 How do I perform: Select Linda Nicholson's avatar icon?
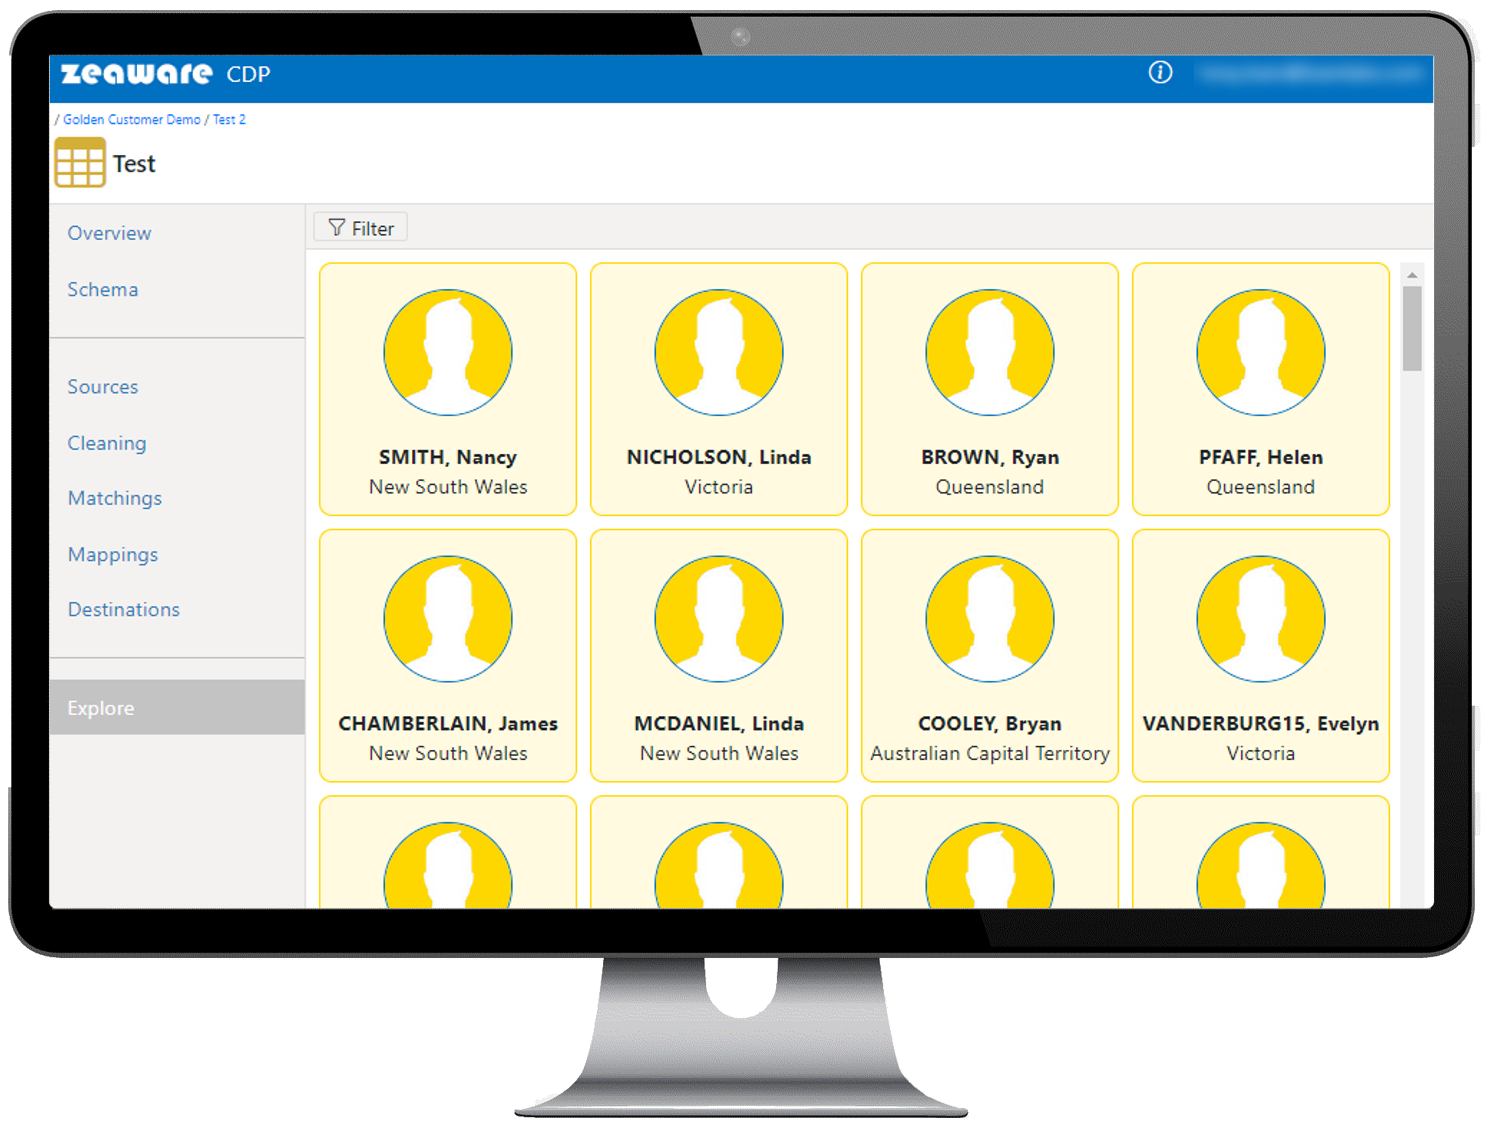click(x=718, y=352)
